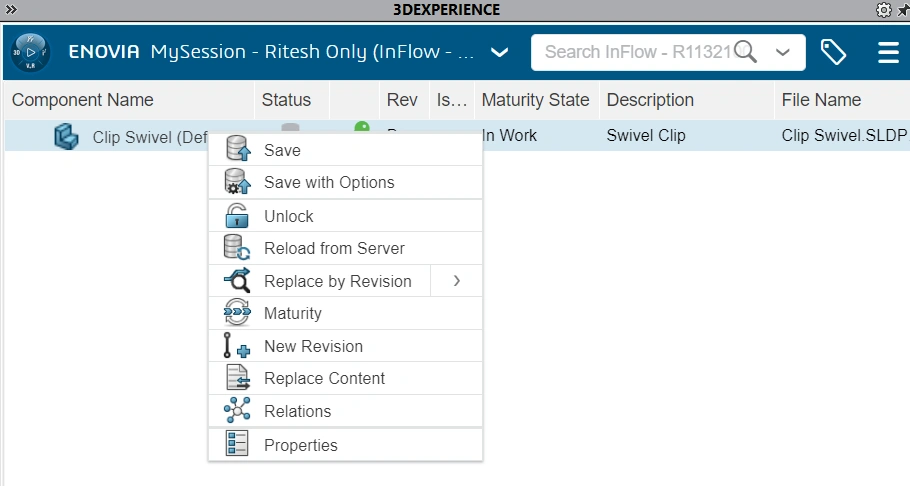
Task: Click the Search InFlow input field
Action: point(636,52)
